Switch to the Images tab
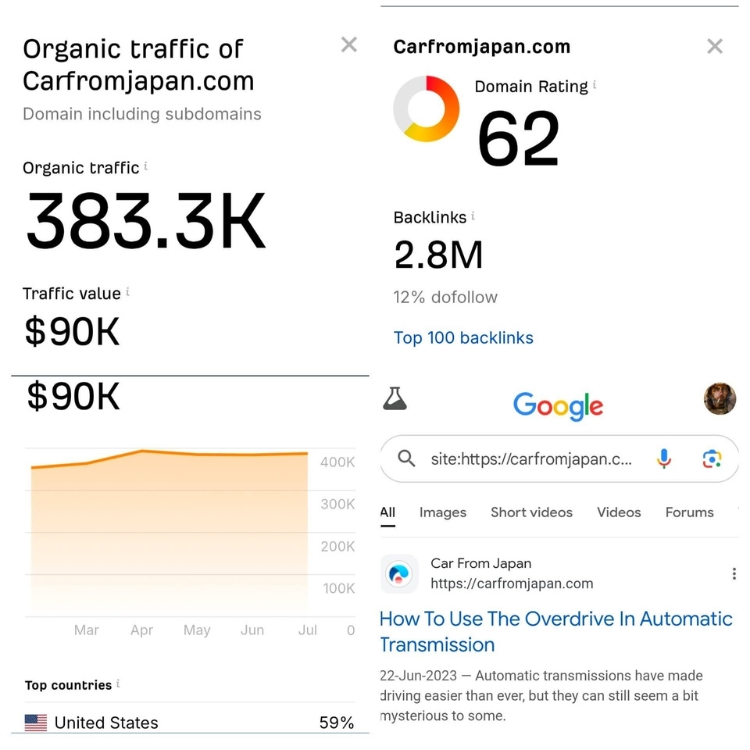This screenshot has height=750, width=750. pos(442,512)
